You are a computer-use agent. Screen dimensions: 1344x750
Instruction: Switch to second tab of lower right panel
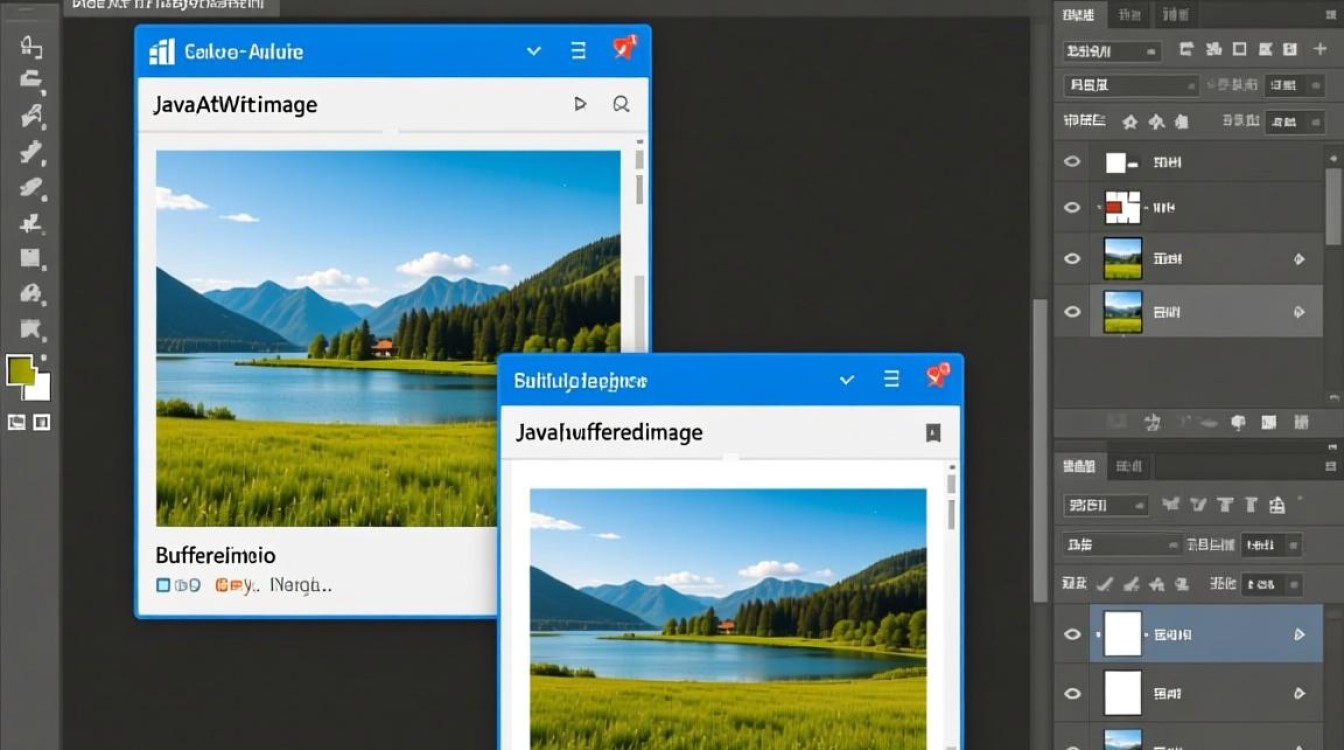1130,466
